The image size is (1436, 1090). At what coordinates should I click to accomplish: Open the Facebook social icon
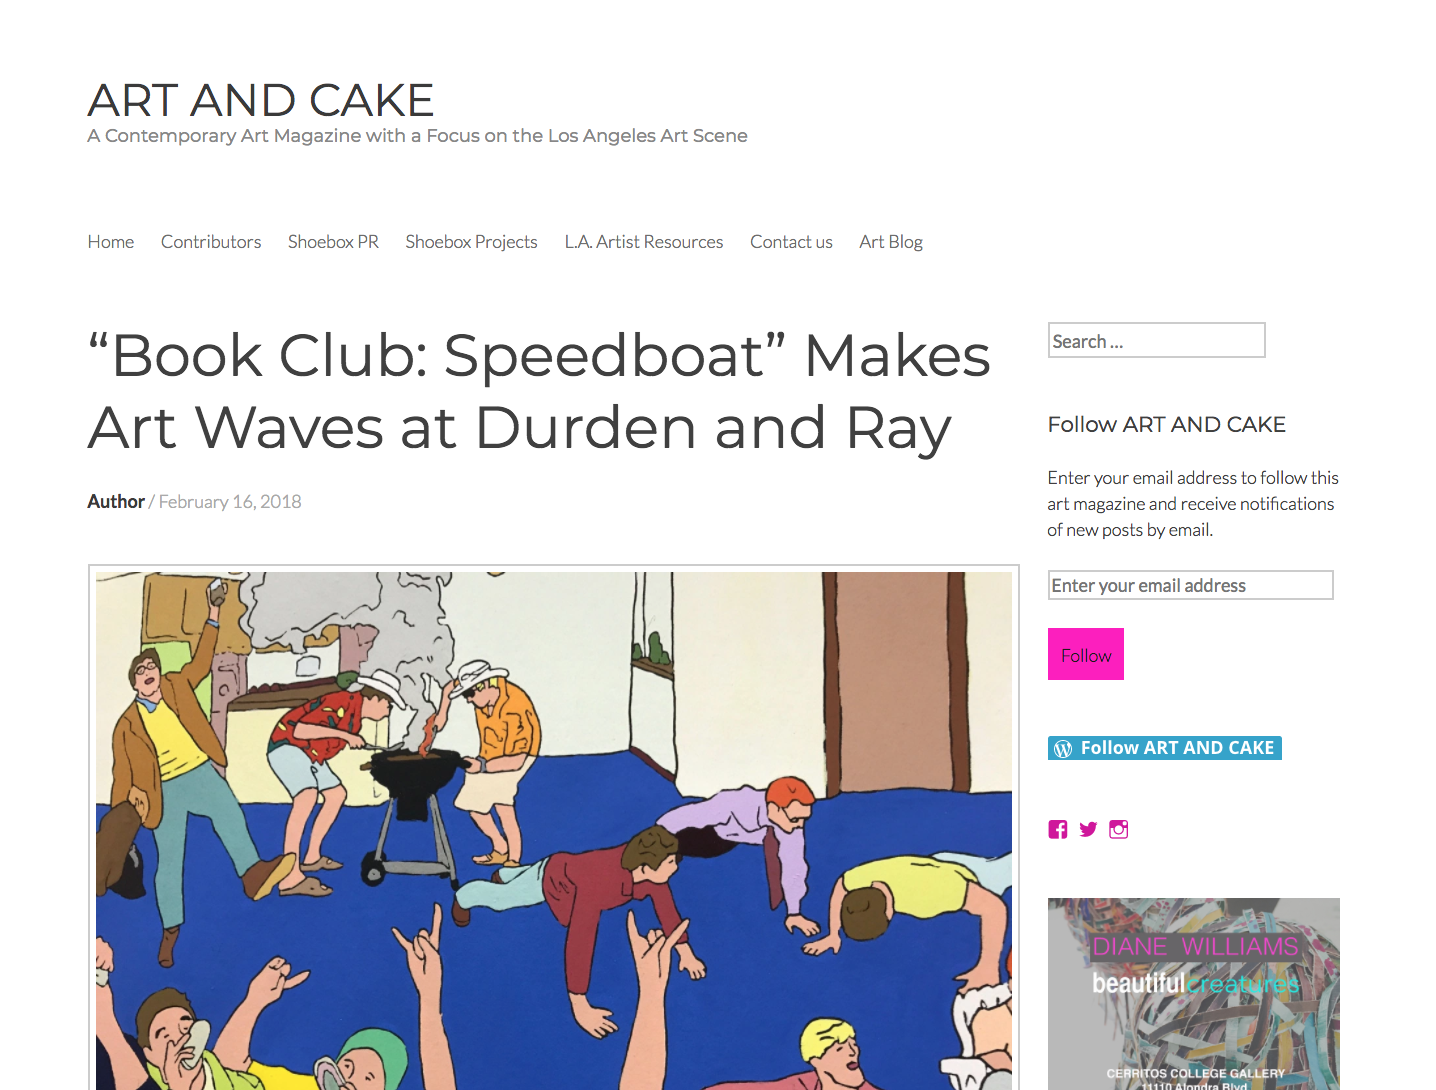point(1058,829)
